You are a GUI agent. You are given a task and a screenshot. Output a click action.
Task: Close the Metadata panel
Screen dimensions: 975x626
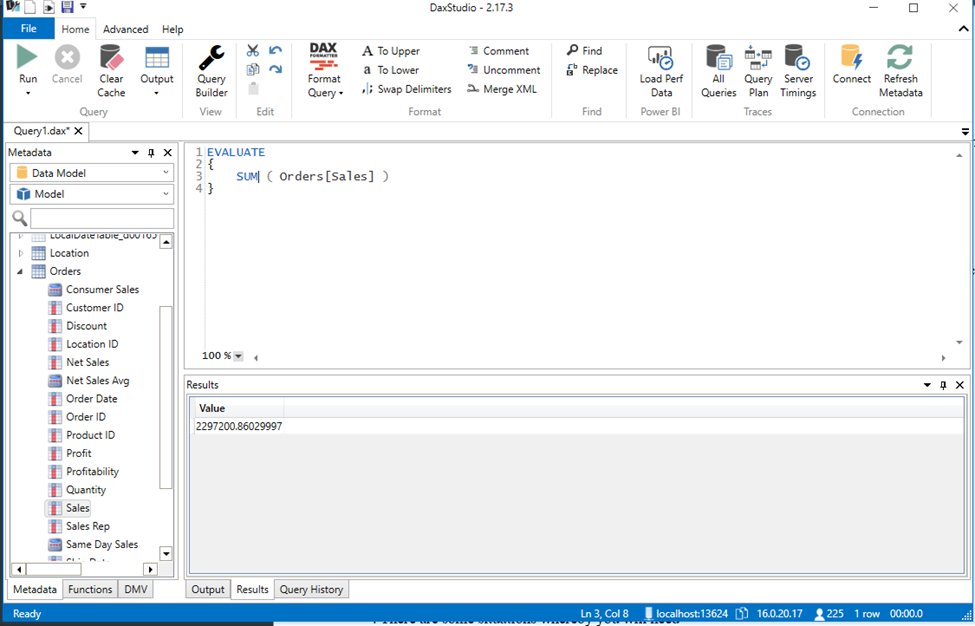[167, 152]
